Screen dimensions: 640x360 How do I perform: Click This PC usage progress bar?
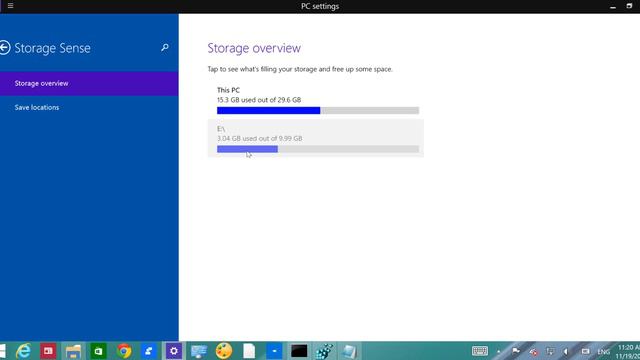(x=318, y=110)
